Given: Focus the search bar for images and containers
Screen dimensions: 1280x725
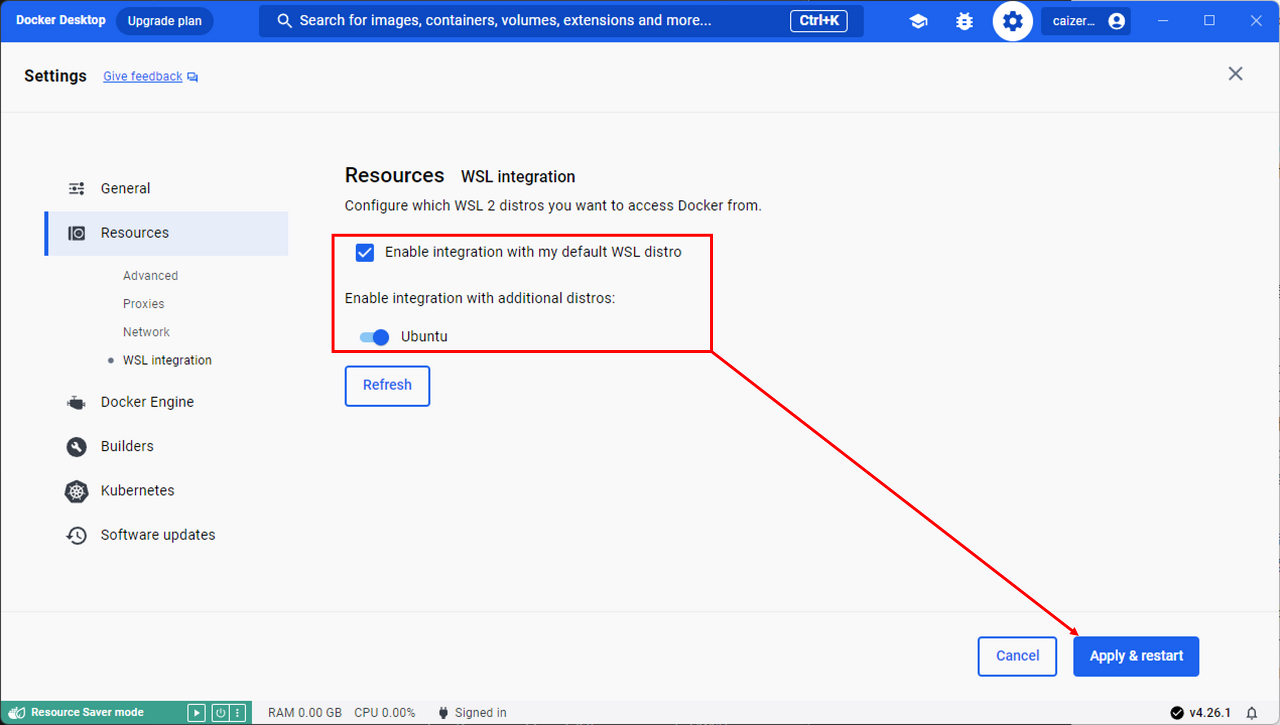Looking at the screenshot, I should click(561, 21).
